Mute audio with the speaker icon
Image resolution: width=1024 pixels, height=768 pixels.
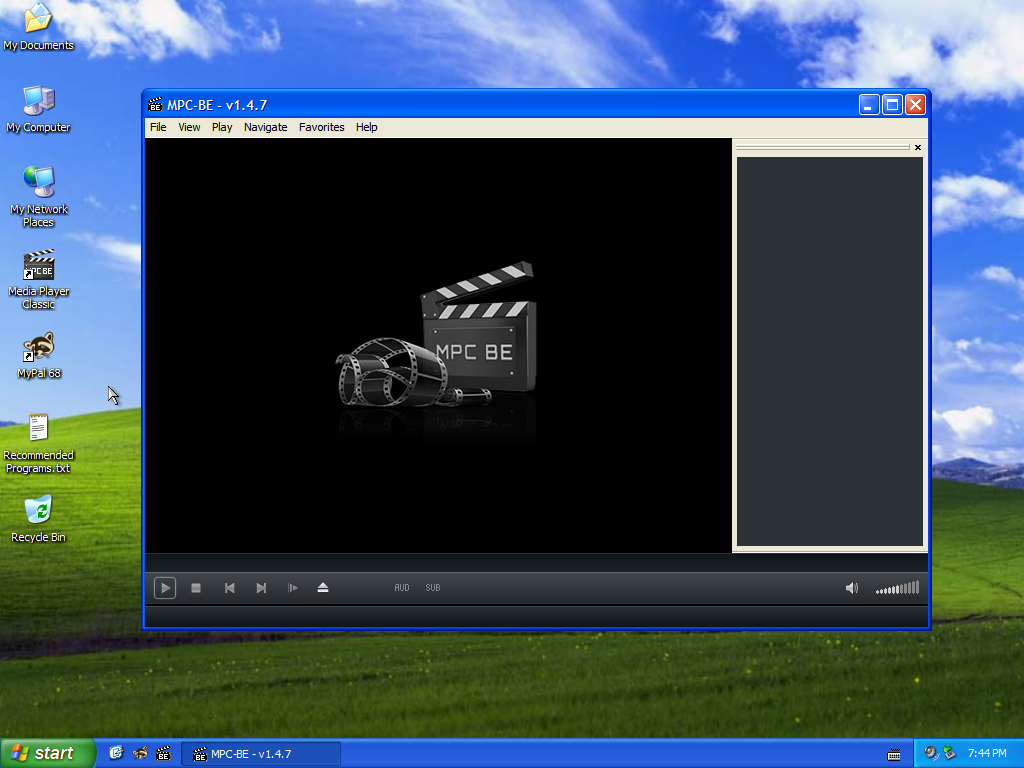pos(851,588)
